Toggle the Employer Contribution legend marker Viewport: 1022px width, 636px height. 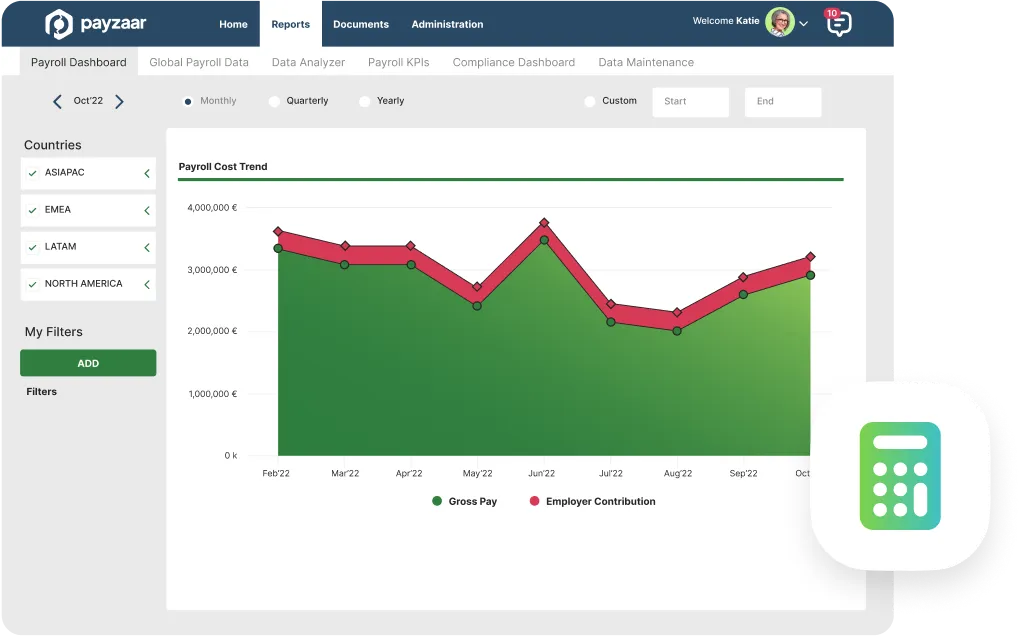[x=536, y=501]
